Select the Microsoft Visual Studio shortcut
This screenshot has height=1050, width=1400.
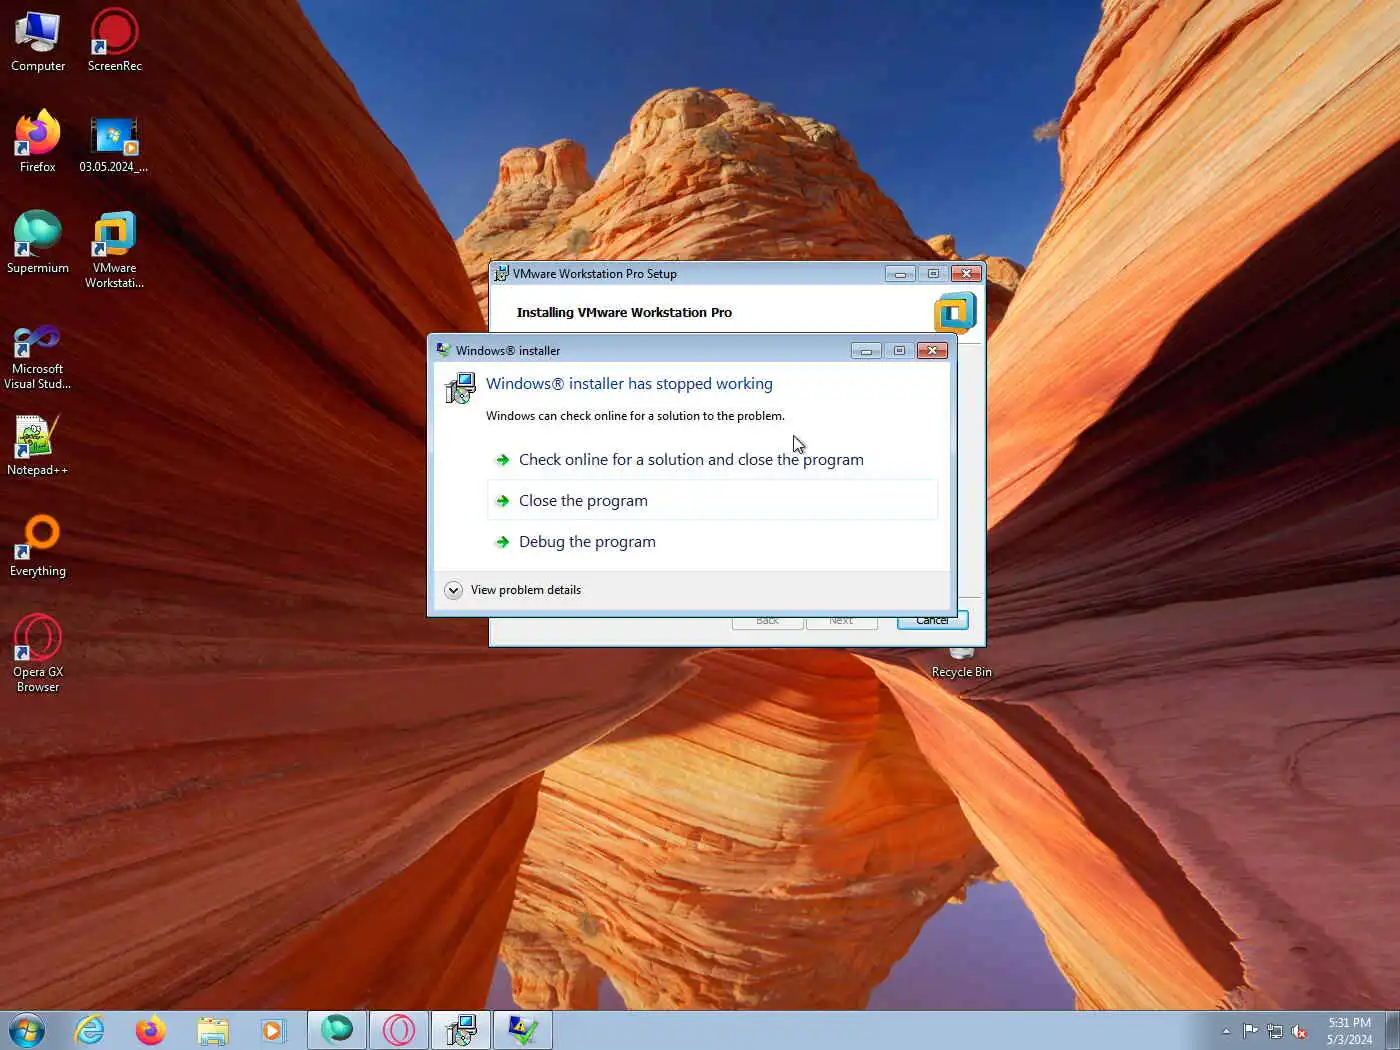click(38, 357)
